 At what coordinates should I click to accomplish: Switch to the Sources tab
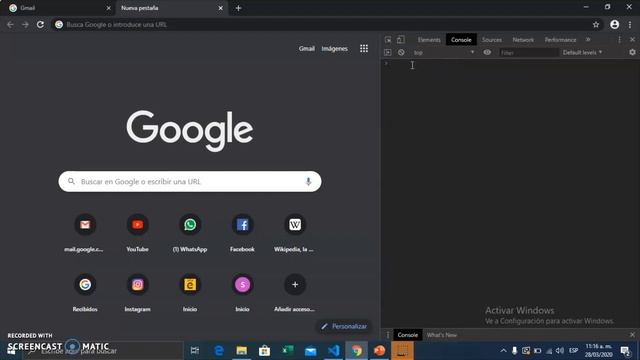point(492,40)
